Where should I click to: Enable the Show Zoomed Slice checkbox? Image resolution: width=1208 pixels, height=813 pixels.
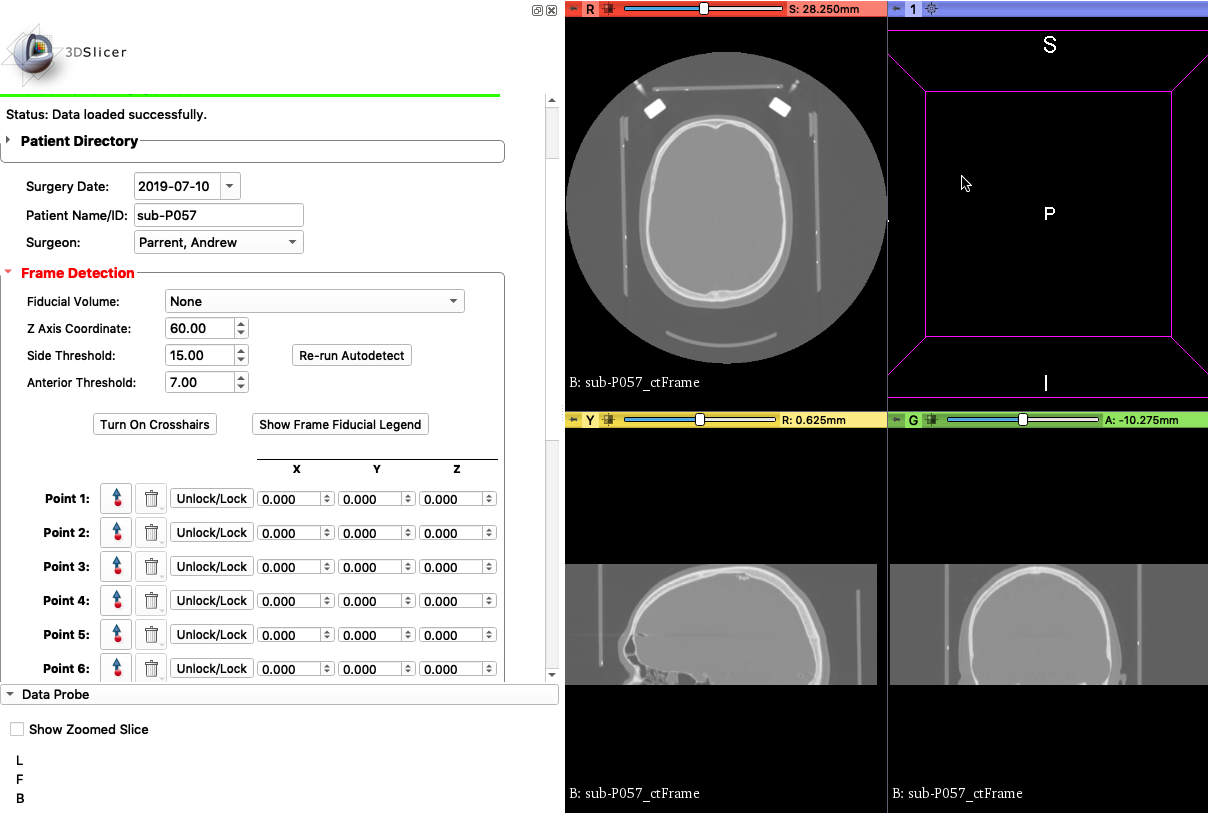point(17,729)
